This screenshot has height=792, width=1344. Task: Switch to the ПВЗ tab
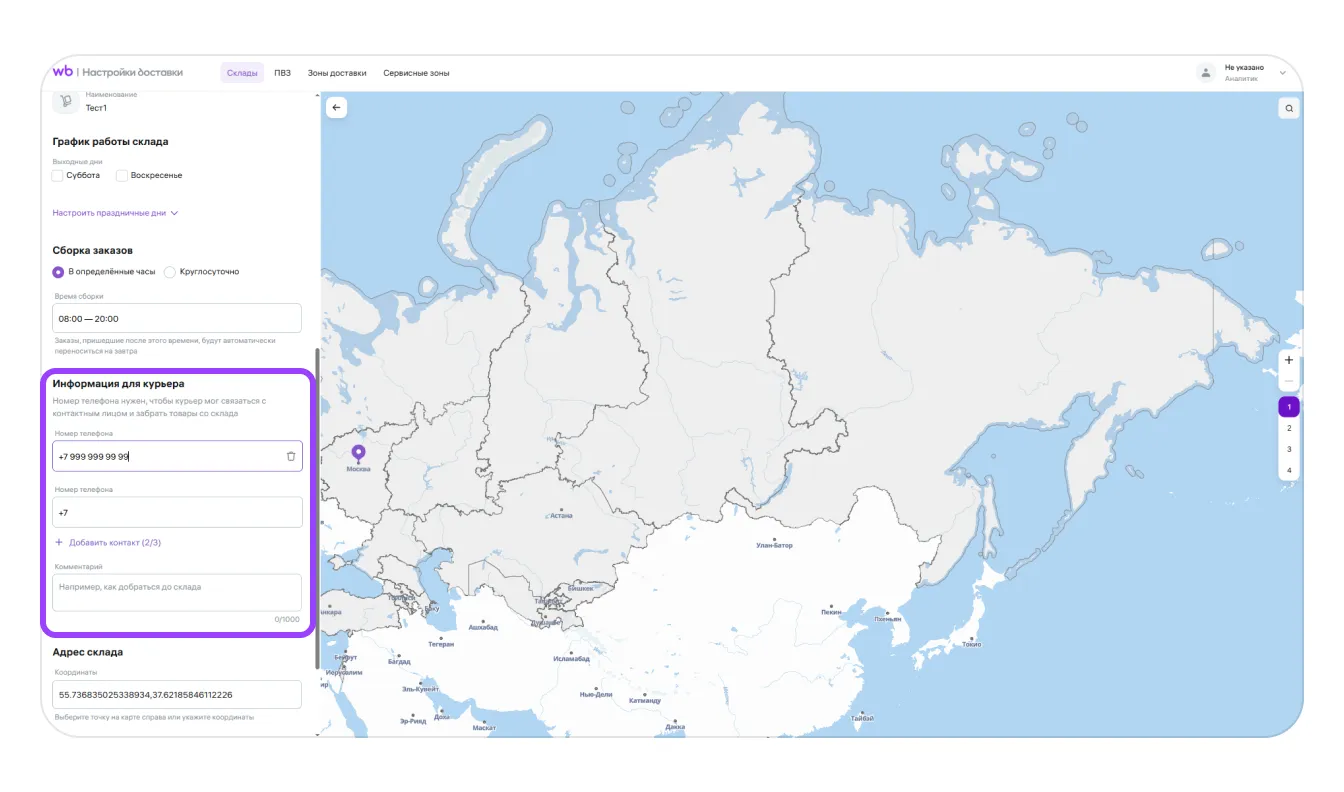coord(282,73)
